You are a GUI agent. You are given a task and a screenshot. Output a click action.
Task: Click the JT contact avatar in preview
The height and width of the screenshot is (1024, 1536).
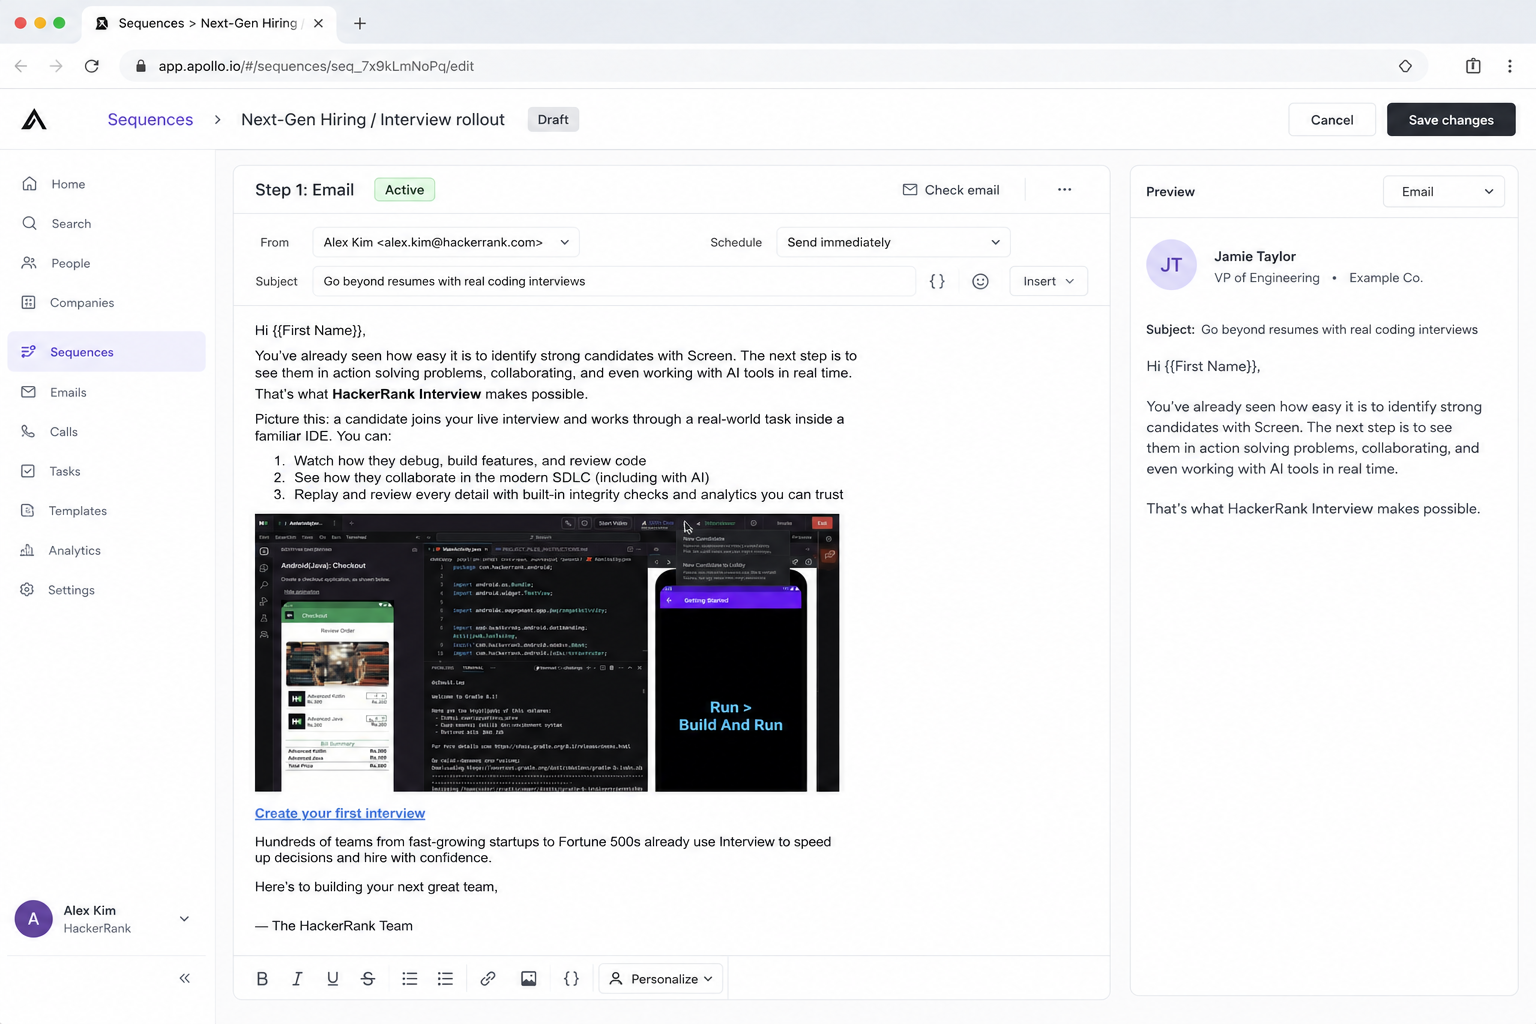tap(1171, 265)
